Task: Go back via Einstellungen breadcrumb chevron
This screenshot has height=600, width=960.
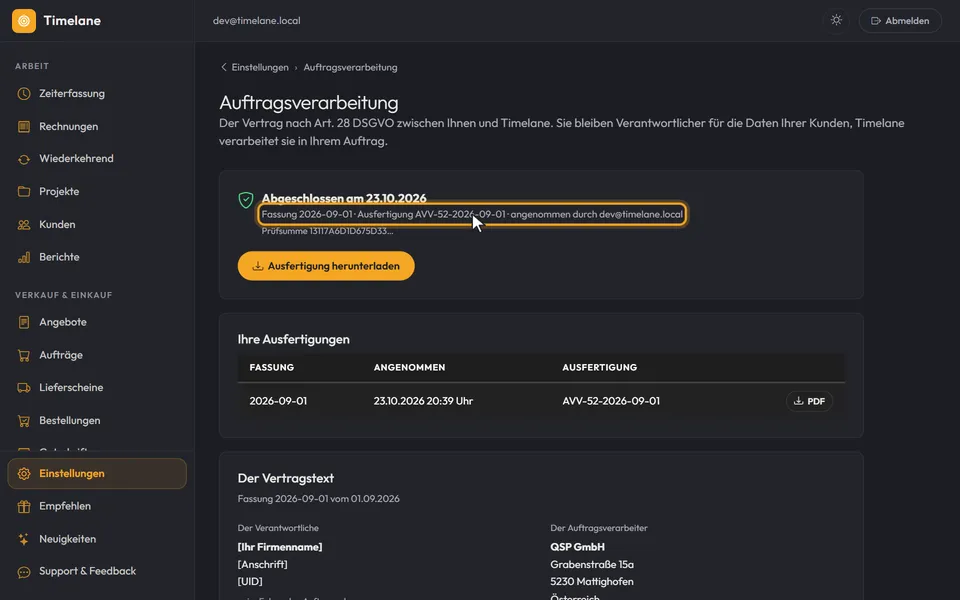Action: coord(223,67)
